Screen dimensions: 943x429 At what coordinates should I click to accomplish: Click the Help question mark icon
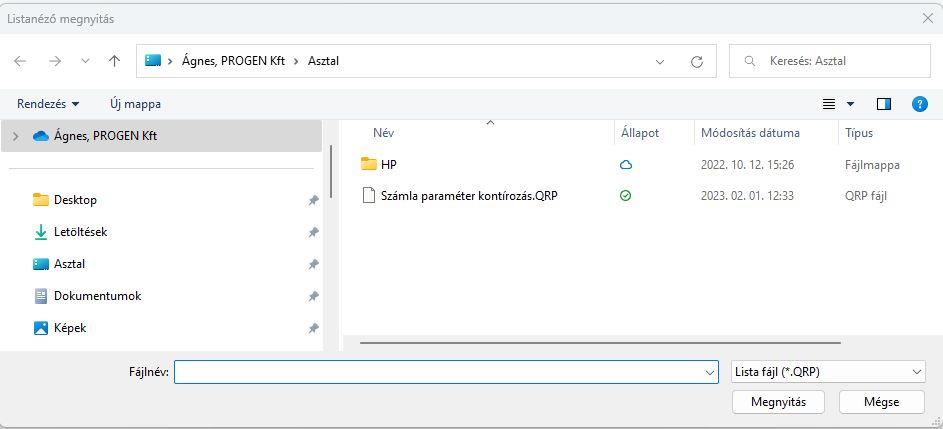[920, 104]
